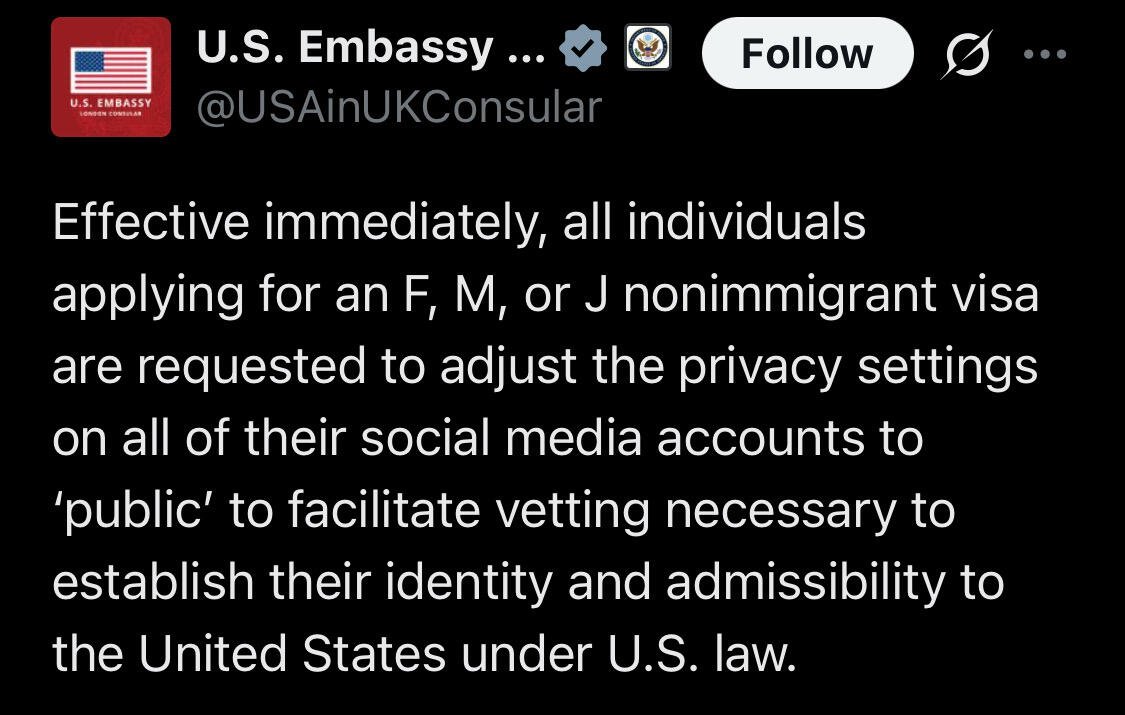Screen dimensions: 1125x715
Task: Open the Grok explain-post icon
Action: 966,54
